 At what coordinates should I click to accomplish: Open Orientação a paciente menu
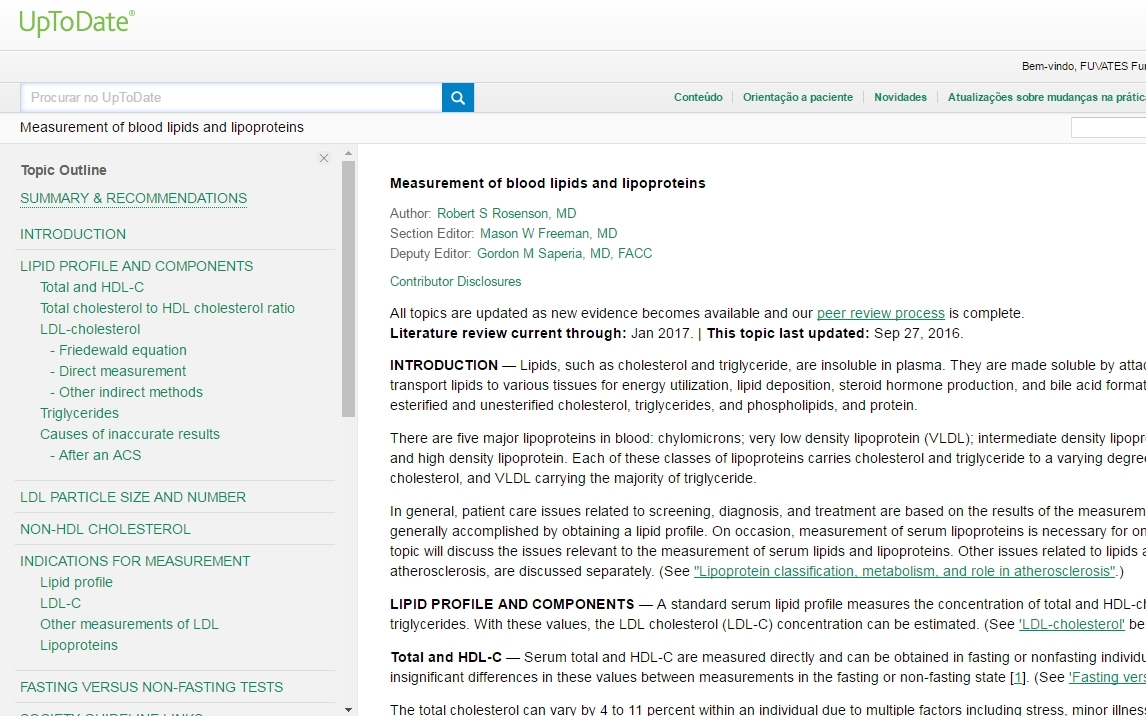(x=797, y=98)
